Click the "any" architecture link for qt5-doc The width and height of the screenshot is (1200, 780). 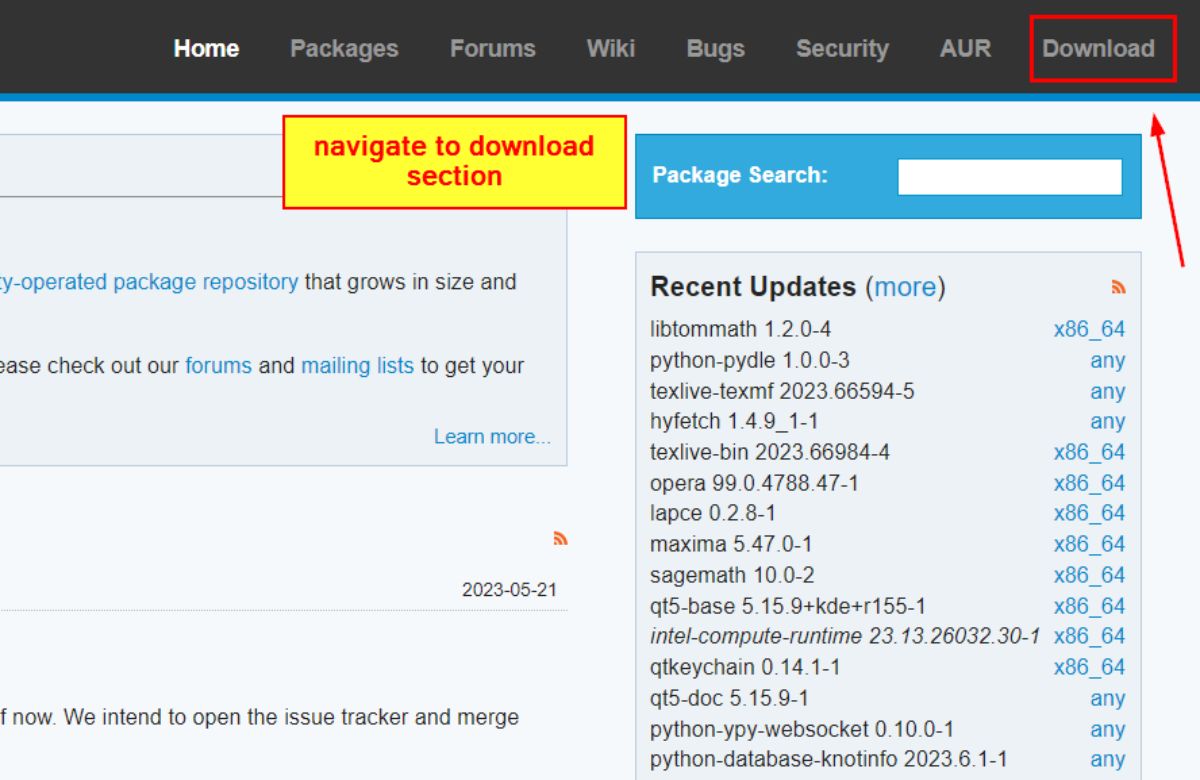coord(1107,698)
